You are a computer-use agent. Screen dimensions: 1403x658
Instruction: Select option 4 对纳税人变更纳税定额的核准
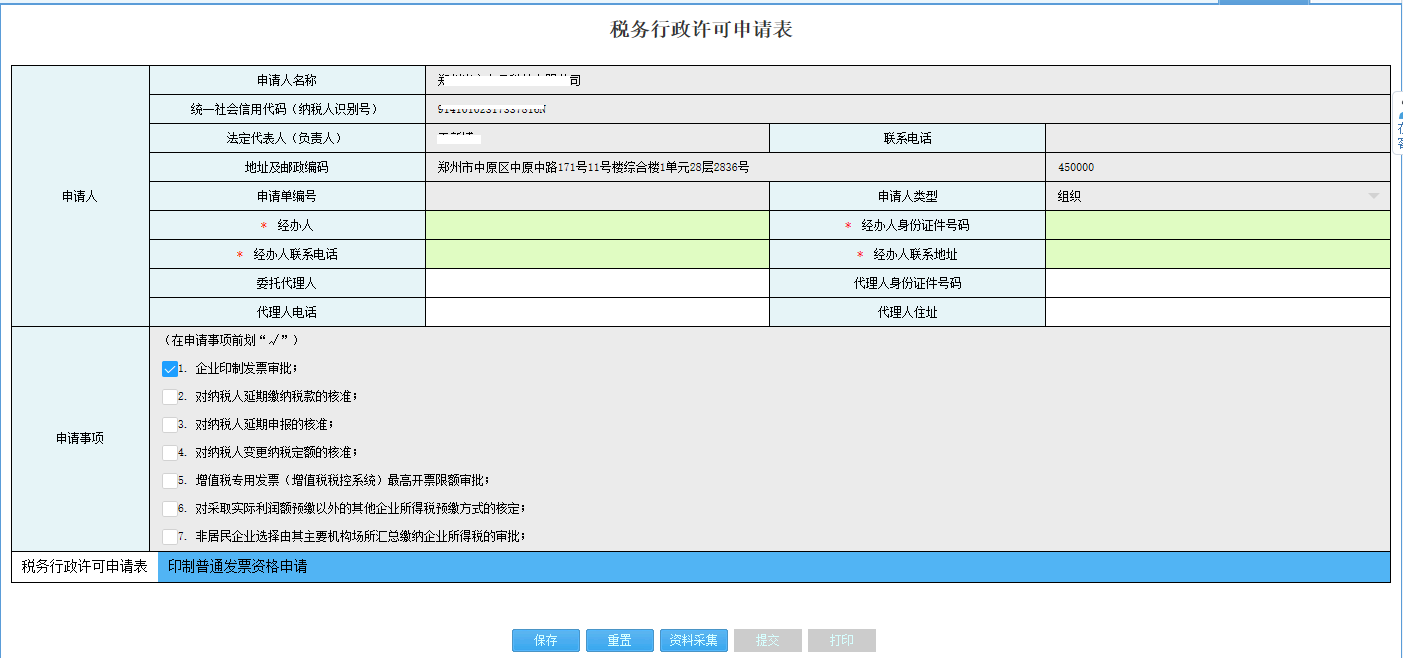(x=169, y=452)
